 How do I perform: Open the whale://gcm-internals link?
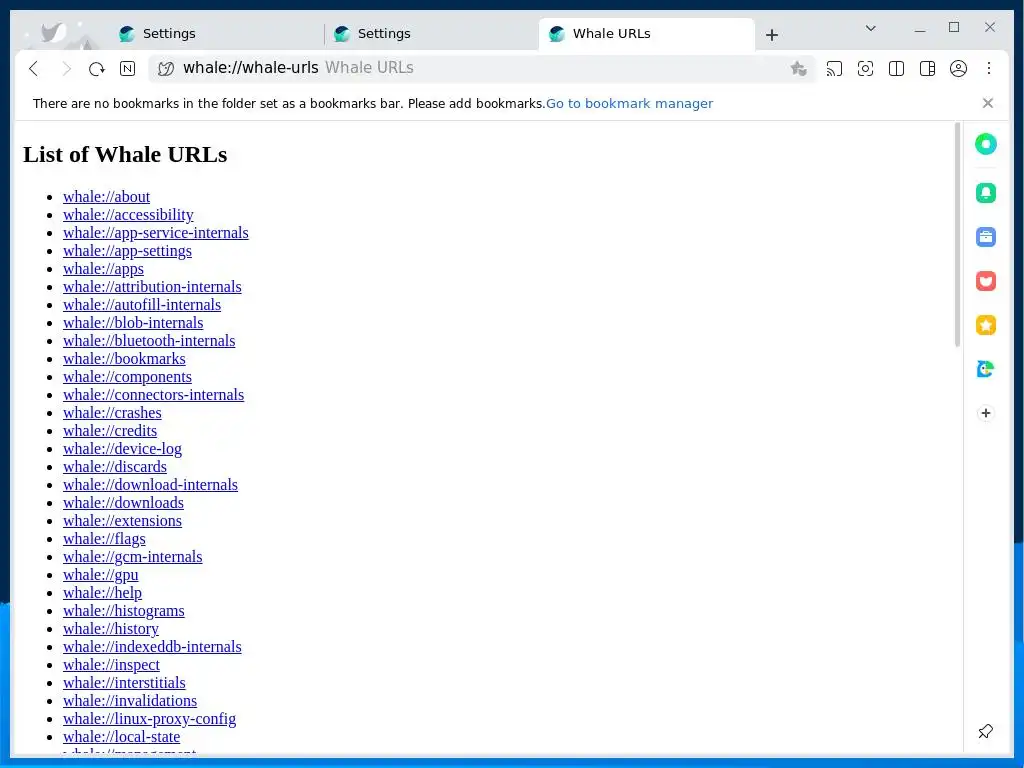click(x=133, y=556)
